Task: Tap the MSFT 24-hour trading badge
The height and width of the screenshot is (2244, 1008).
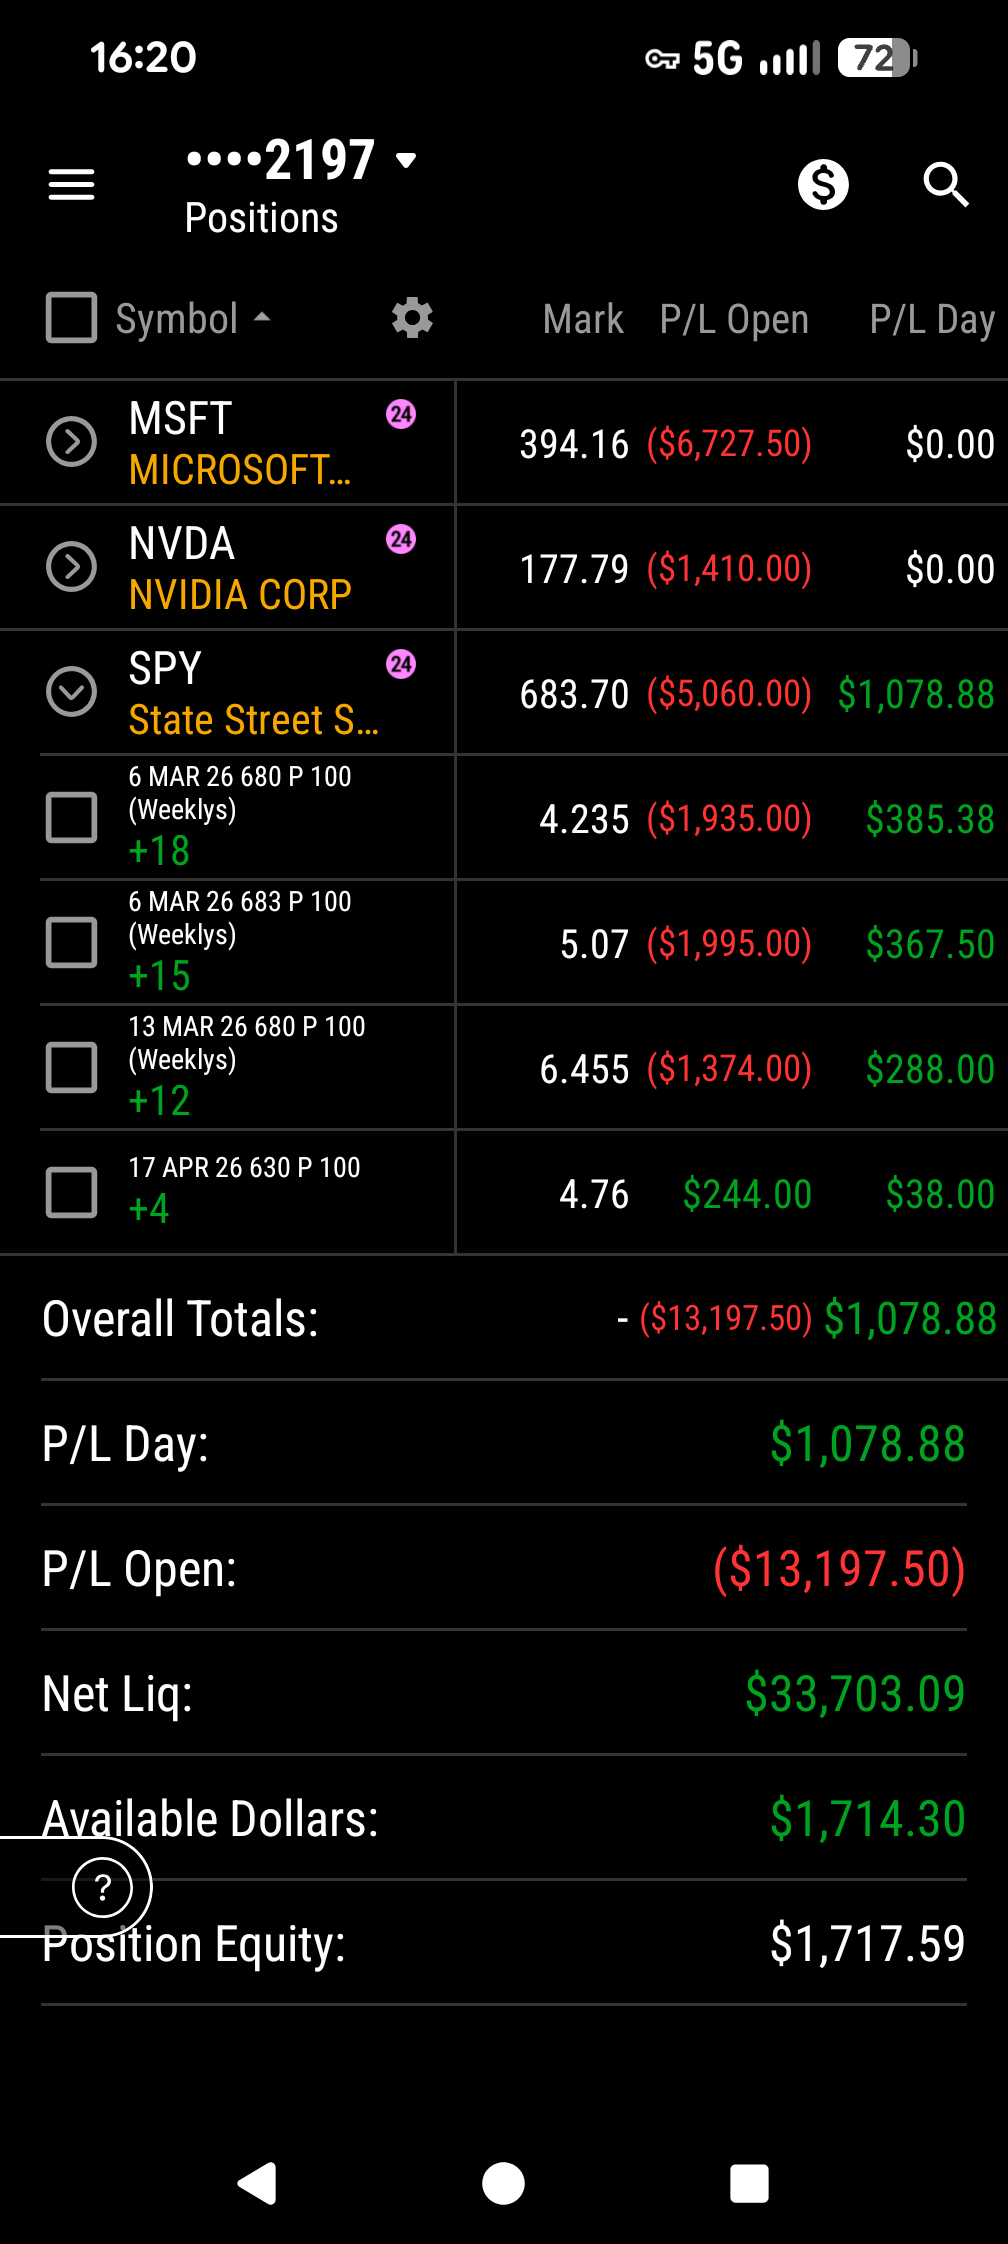Action: coord(401,414)
